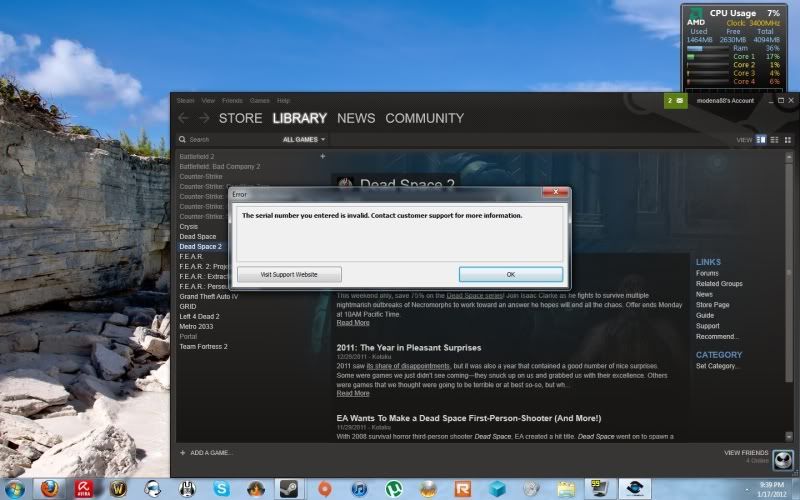Open the Steam menu
Screen dimensions: 800x500
(x=185, y=101)
